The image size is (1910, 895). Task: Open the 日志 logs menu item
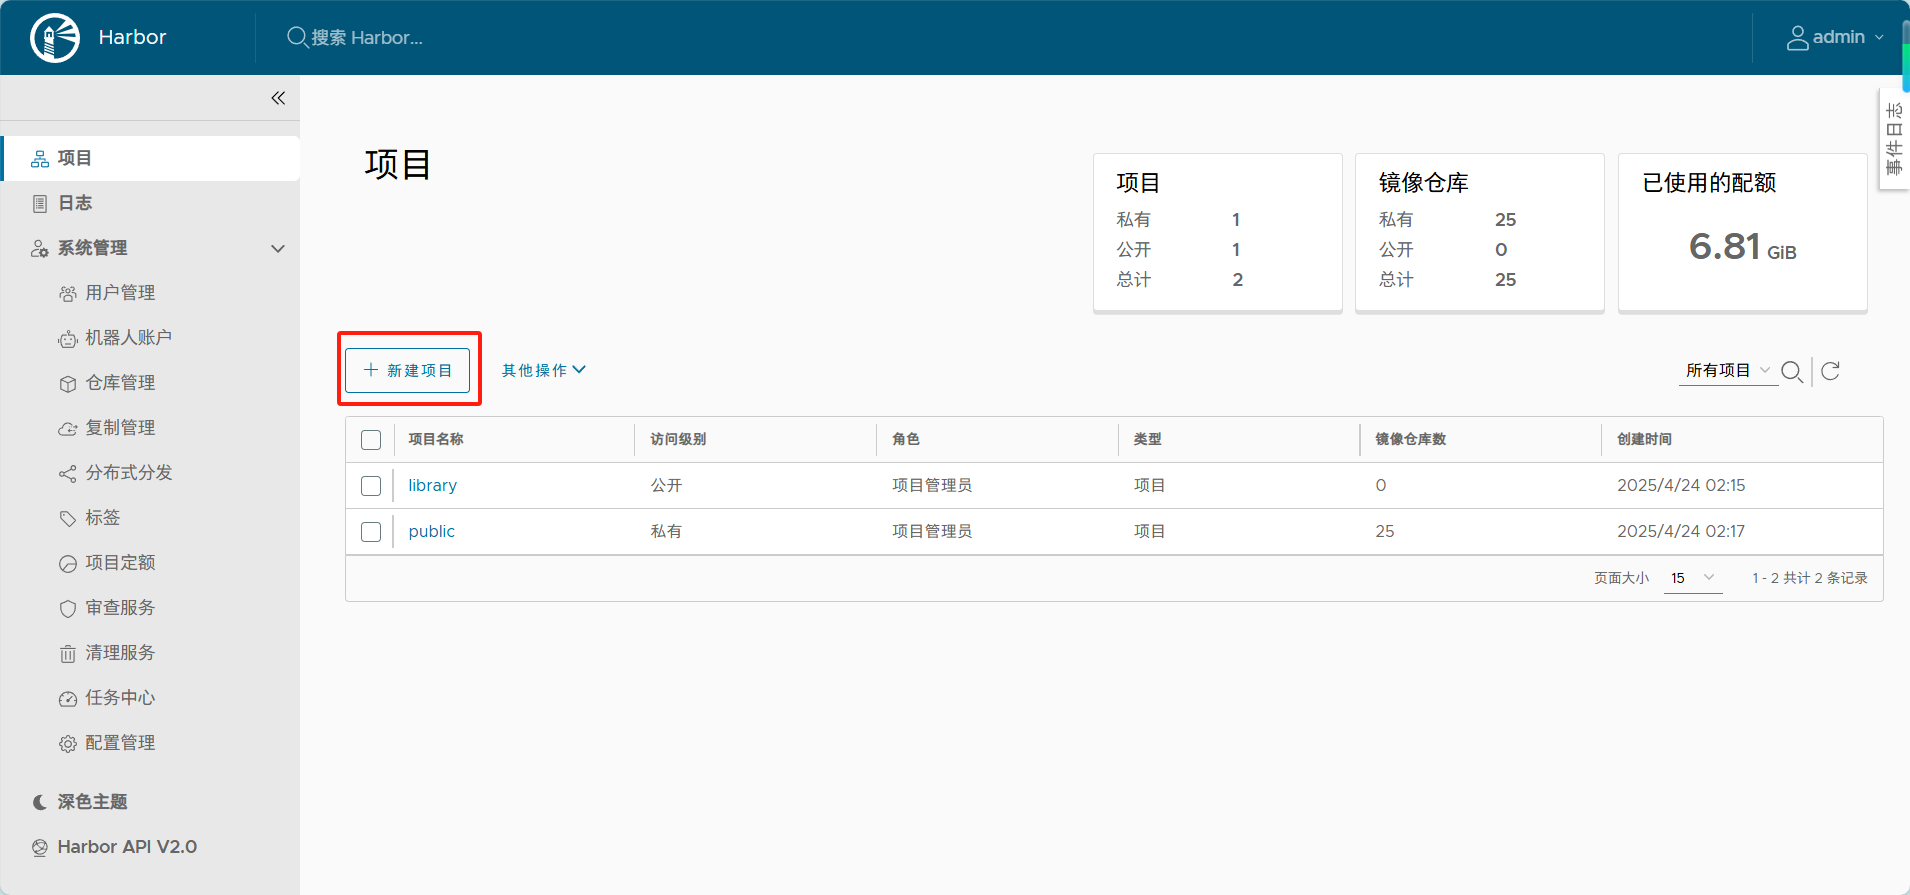[x=150, y=203]
